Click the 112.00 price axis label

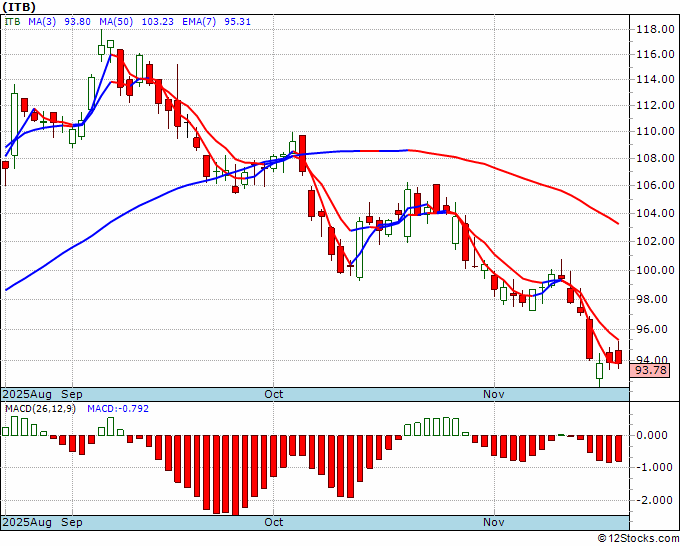pos(655,105)
